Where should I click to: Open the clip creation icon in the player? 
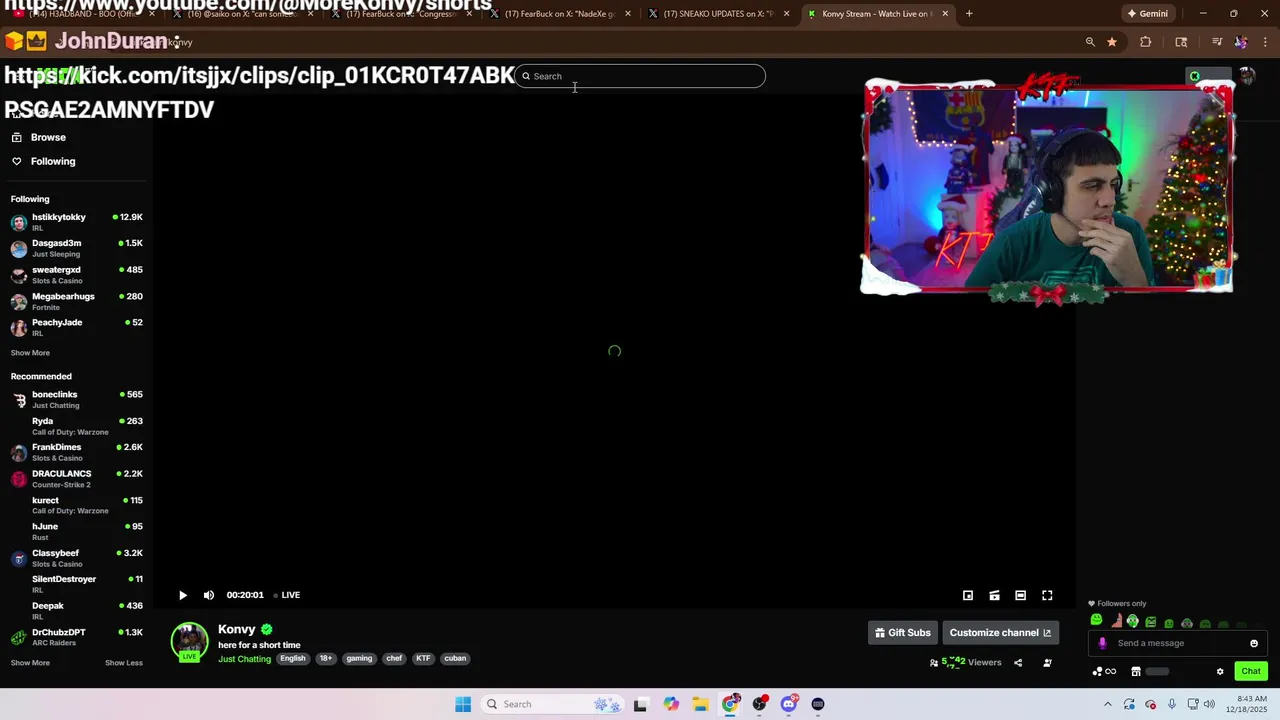(x=994, y=595)
